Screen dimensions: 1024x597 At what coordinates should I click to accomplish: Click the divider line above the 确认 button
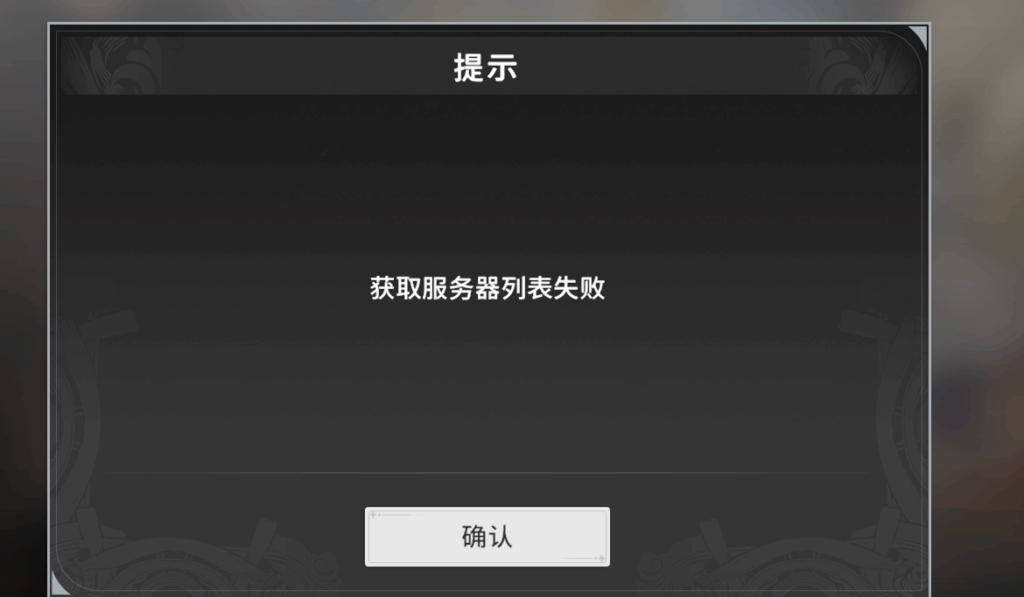click(487, 472)
